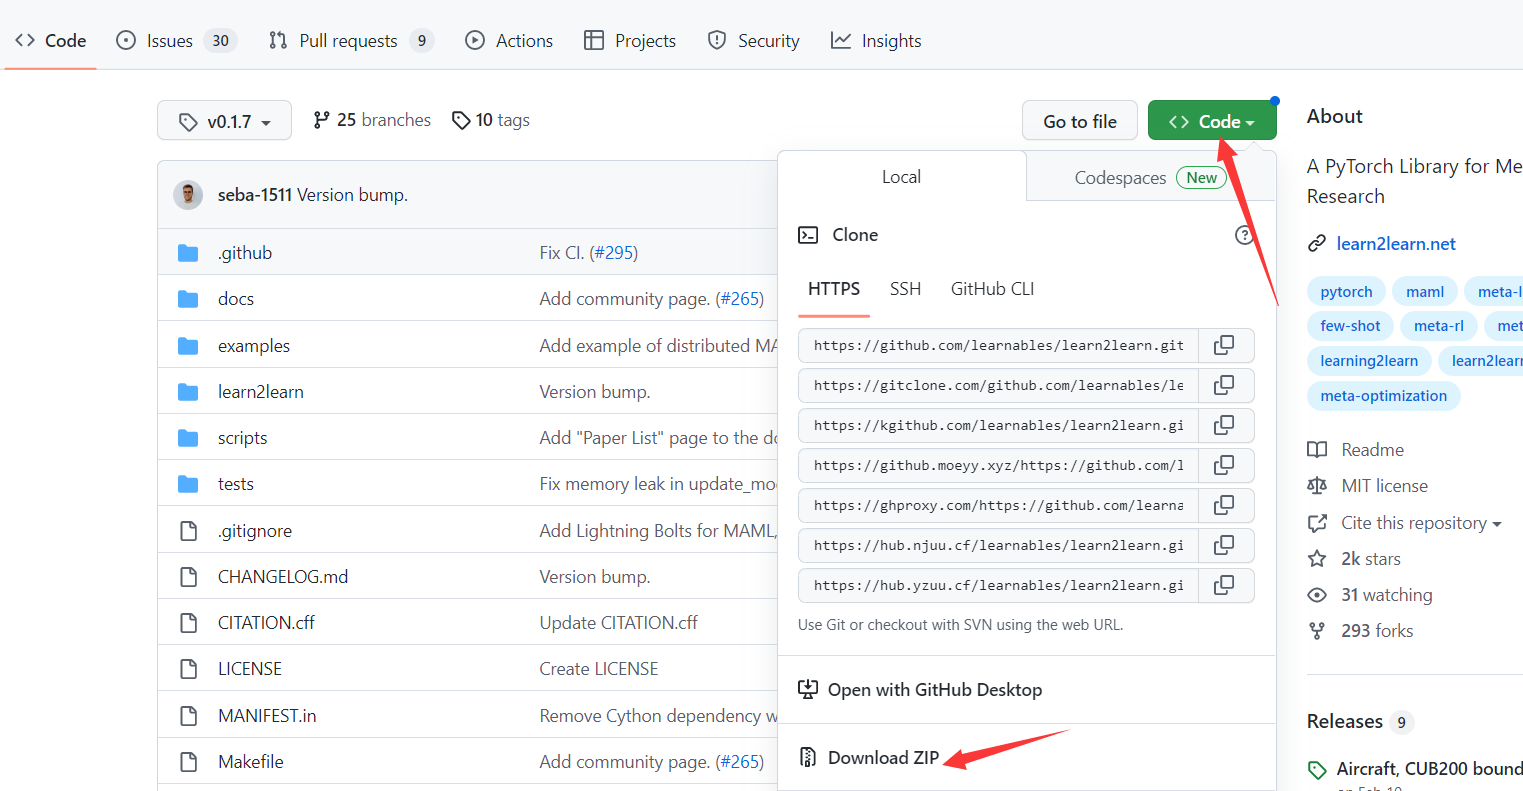Image resolution: width=1523 pixels, height=791 pixels.
Task: Click the scripts folder icon
Action: pos(188,438)
